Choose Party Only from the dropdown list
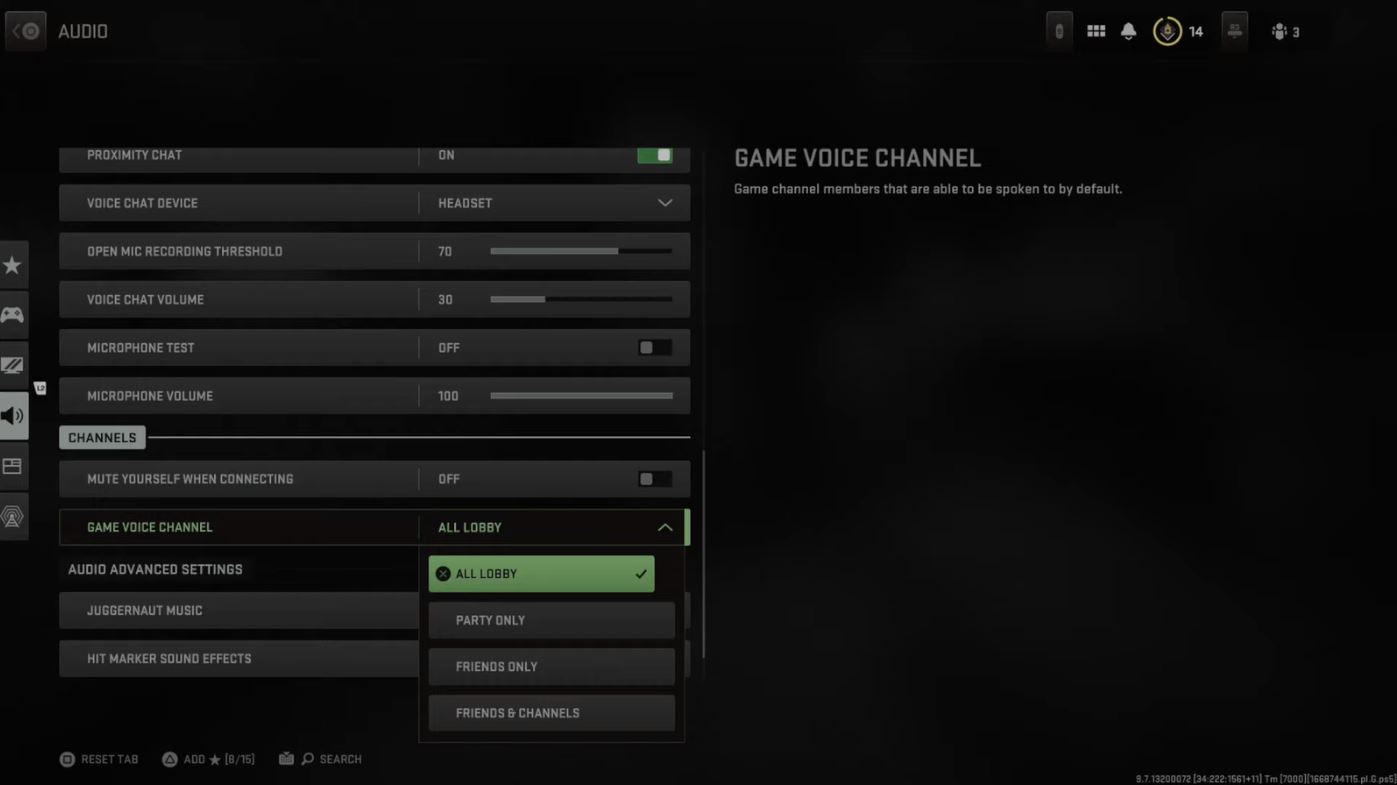Screen dimensions: 1397x785 [x=551, y=620]
